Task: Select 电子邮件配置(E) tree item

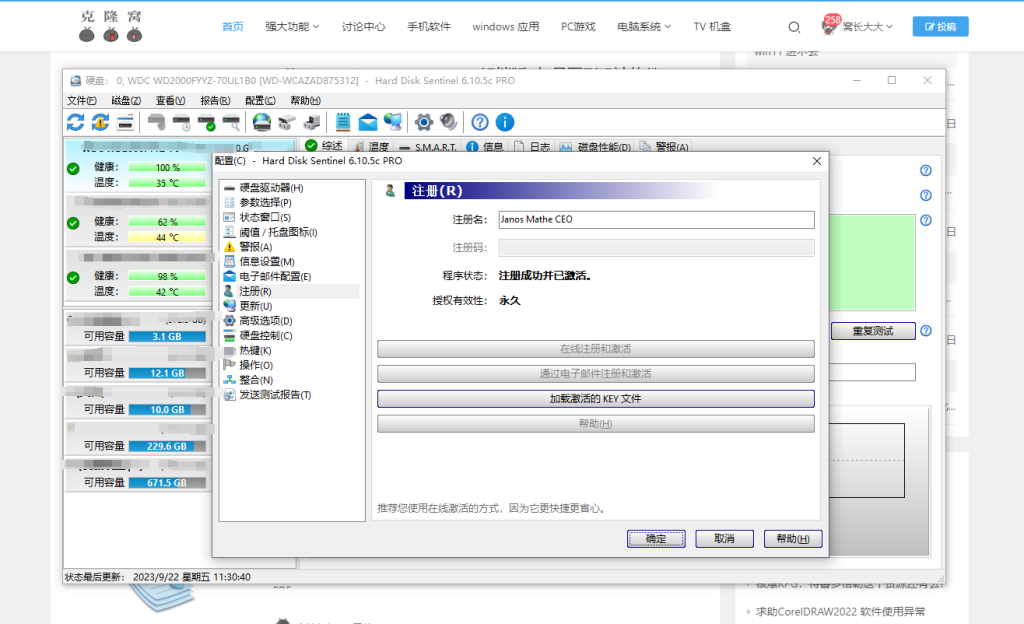Action: click(x=274, y=277)
